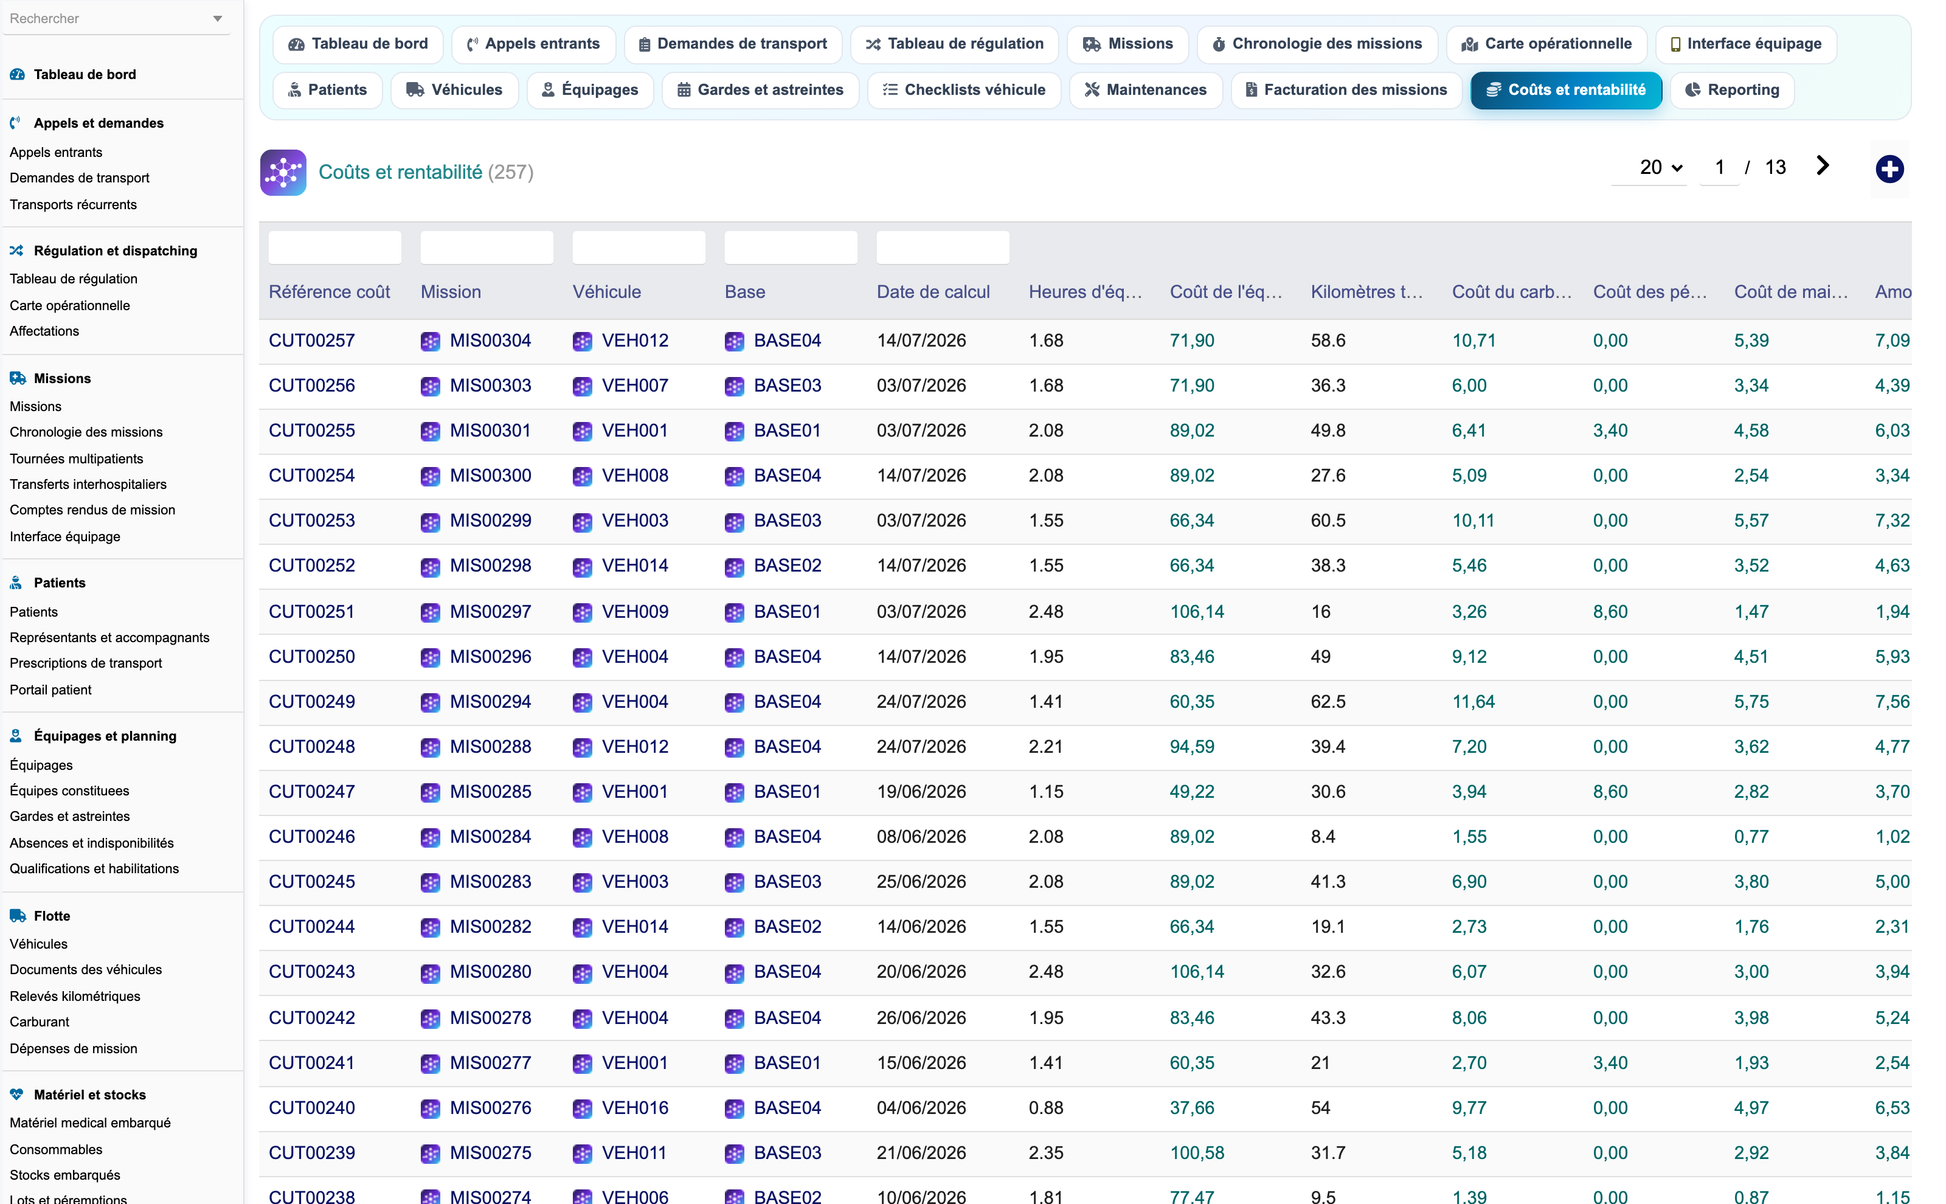Add a new cost record with plus icon
This screenshot has width=1946, height=1204.
pos(1889,169)
